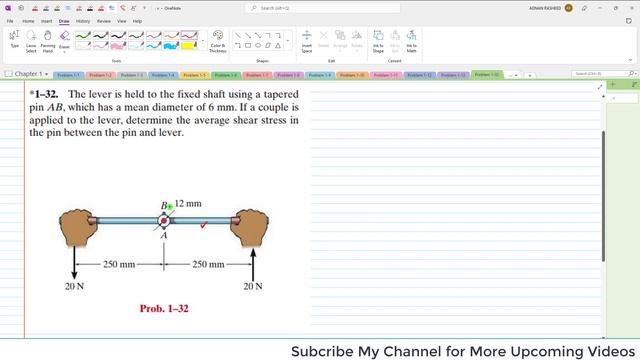Image resolution: width=640 pixels, height=360 pixels.
Task: Open the Problem 1-5 section tab
Action: (x=194, y=75)
